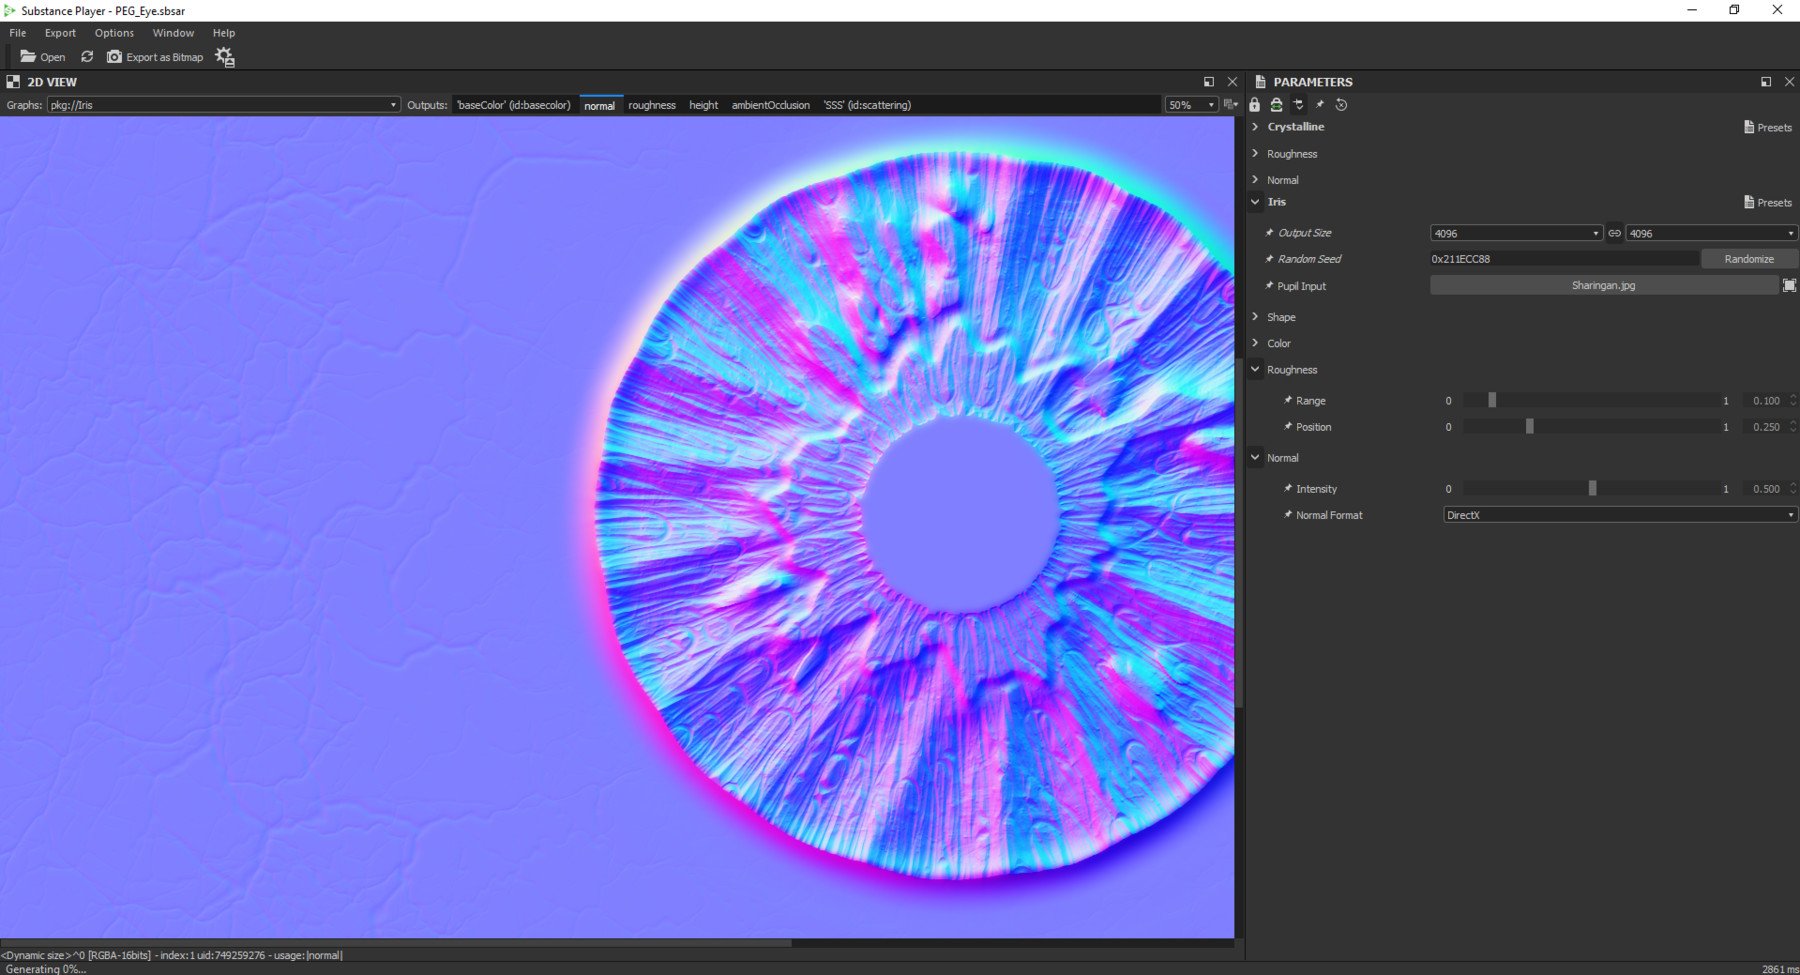This screenshot has height=975, width=1800.
Task: Float the 2D VIEW panel
Action: coord(1209,82)
